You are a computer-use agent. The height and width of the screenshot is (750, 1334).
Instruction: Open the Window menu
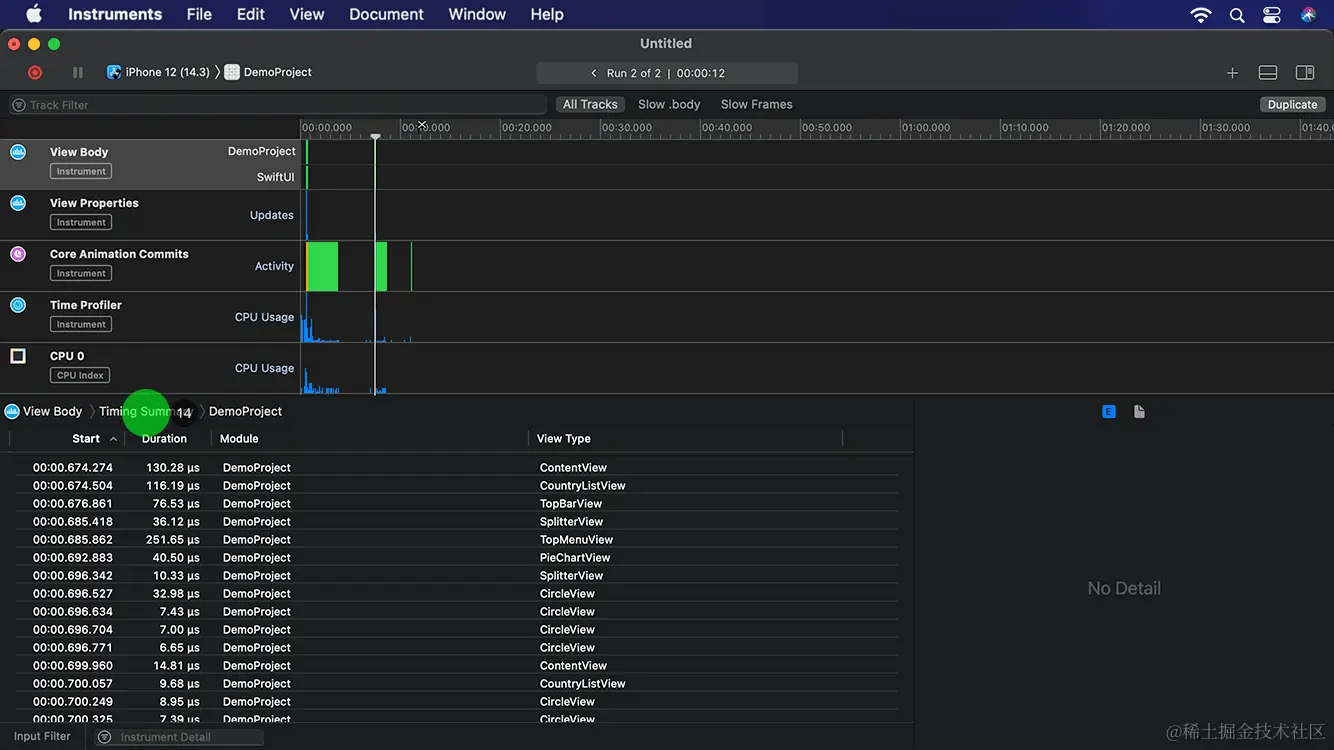[477, 14]
